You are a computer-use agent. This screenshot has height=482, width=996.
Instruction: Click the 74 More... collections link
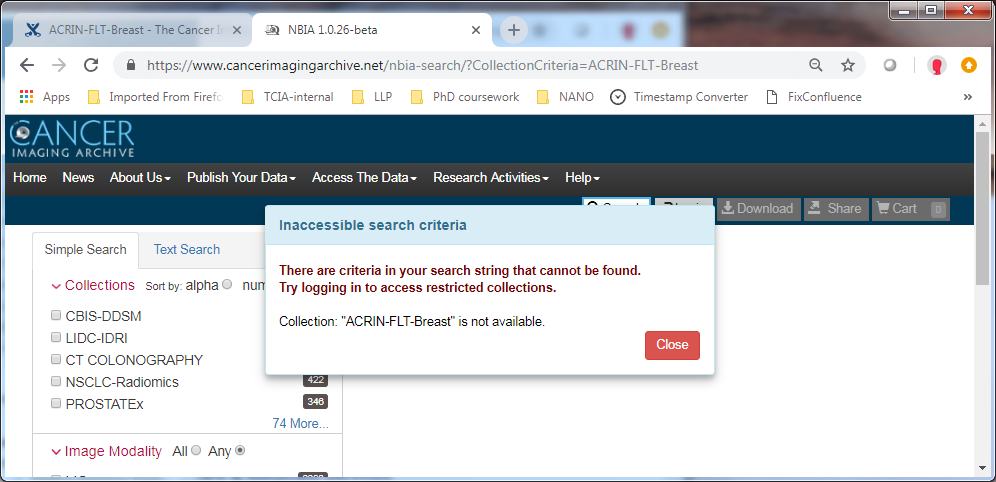(x=300, y=424)
